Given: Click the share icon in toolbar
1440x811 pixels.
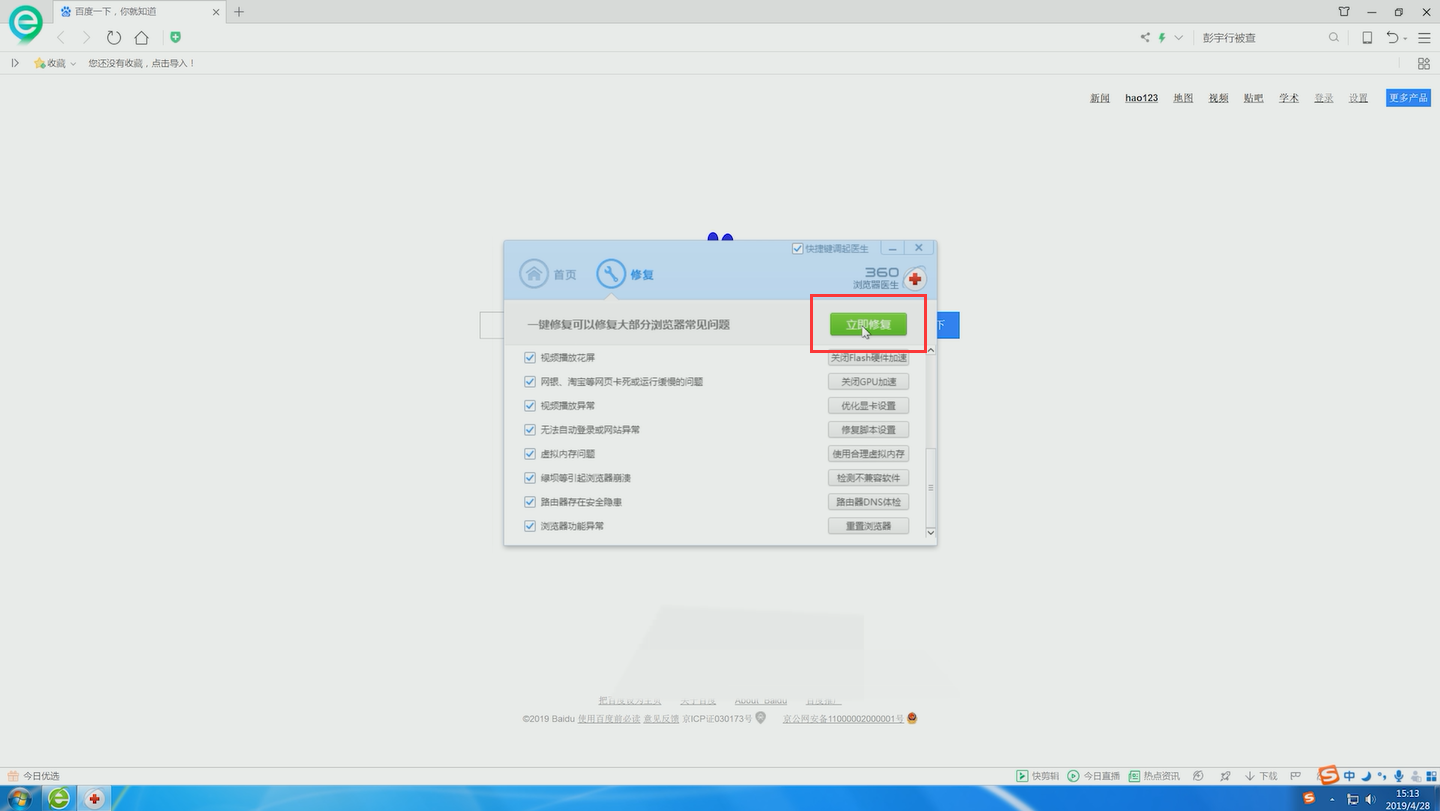Looking at the screenshot, I should tap(1145, 38).
